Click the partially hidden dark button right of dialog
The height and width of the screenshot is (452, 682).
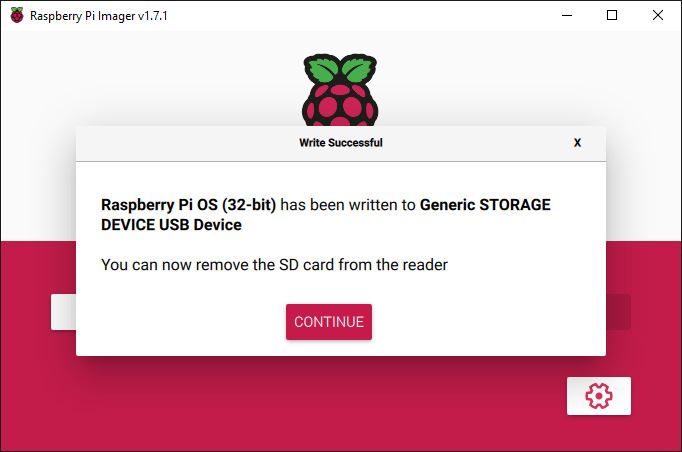[x=618, y=312]
